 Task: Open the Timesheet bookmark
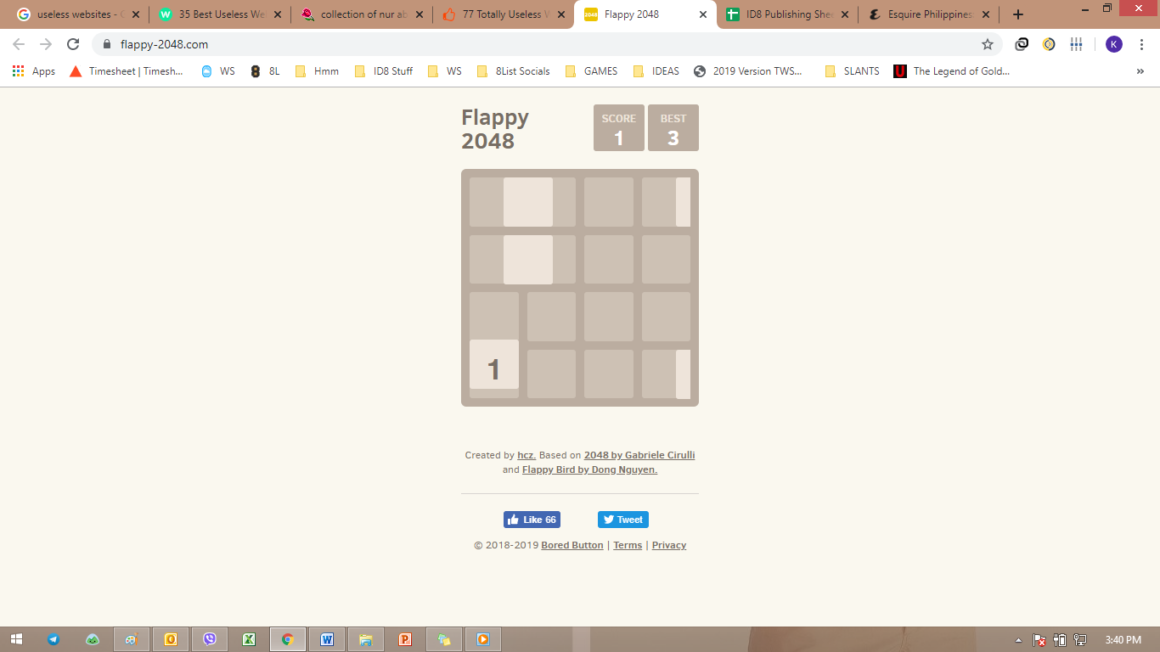[127, 71]
